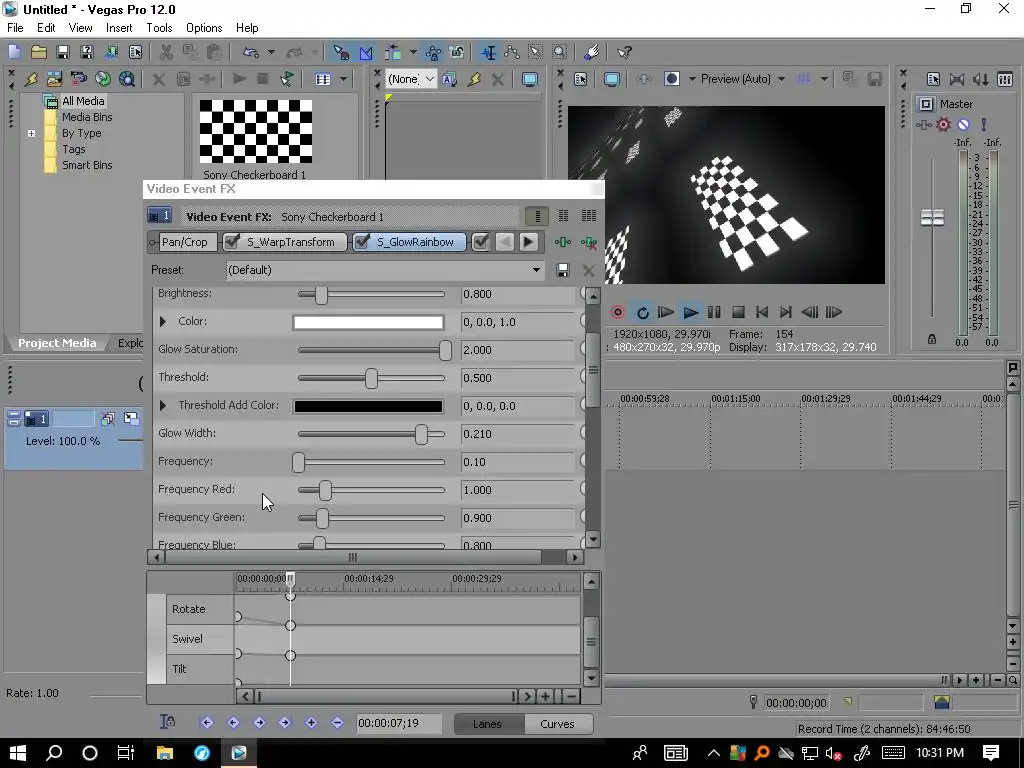Viewport: 1024px width, 768px height.
Task: Click the preview Play button
Action: (x=690, y=312)
